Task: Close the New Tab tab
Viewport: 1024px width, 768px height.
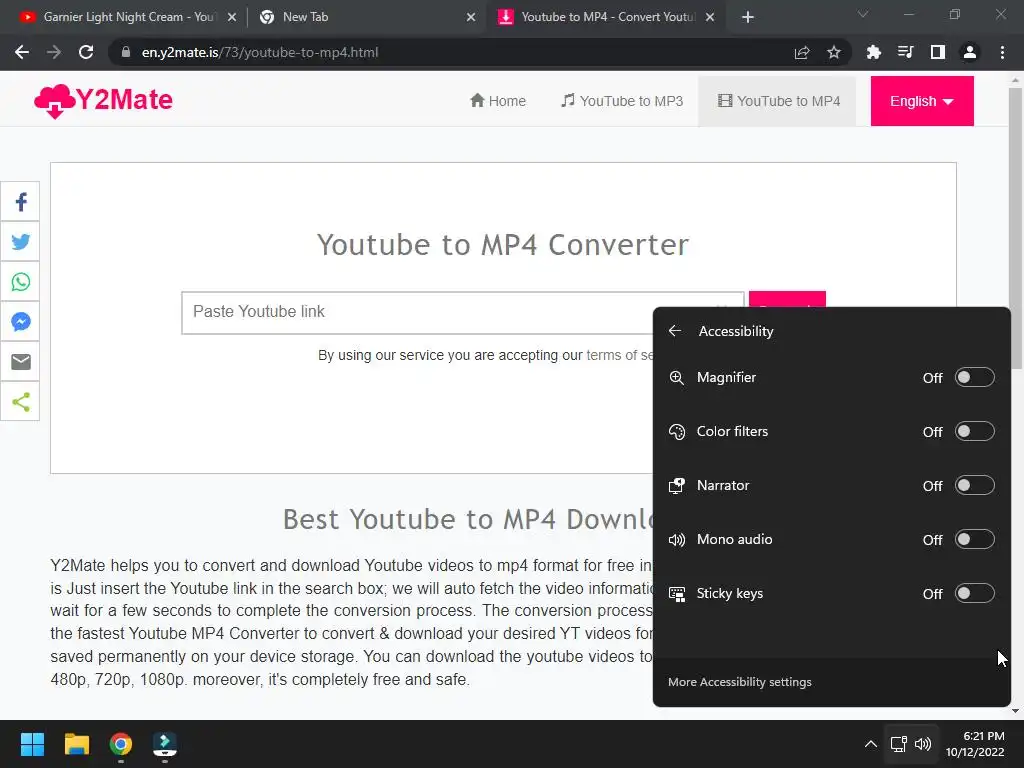Action: coord(471,17)
